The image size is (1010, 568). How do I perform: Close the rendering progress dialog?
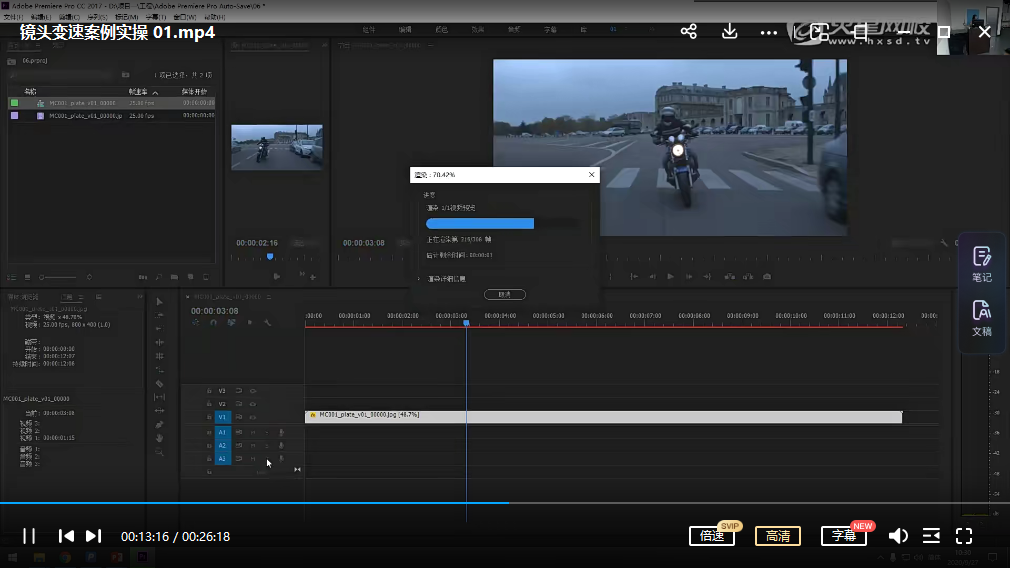591,175
